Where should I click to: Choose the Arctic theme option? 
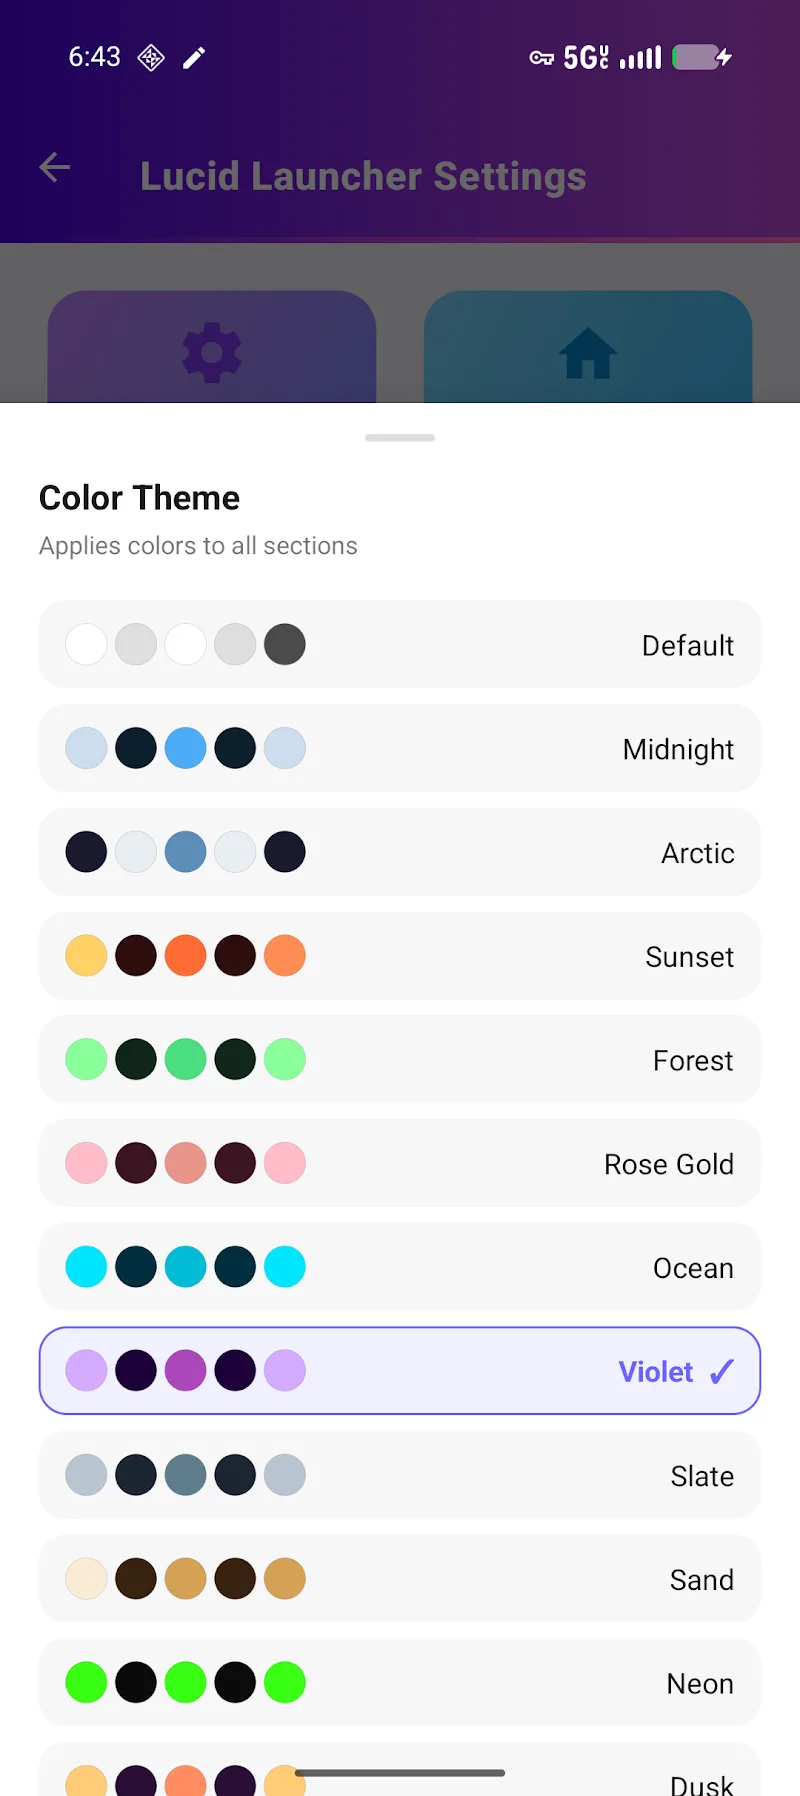(400, 852)
